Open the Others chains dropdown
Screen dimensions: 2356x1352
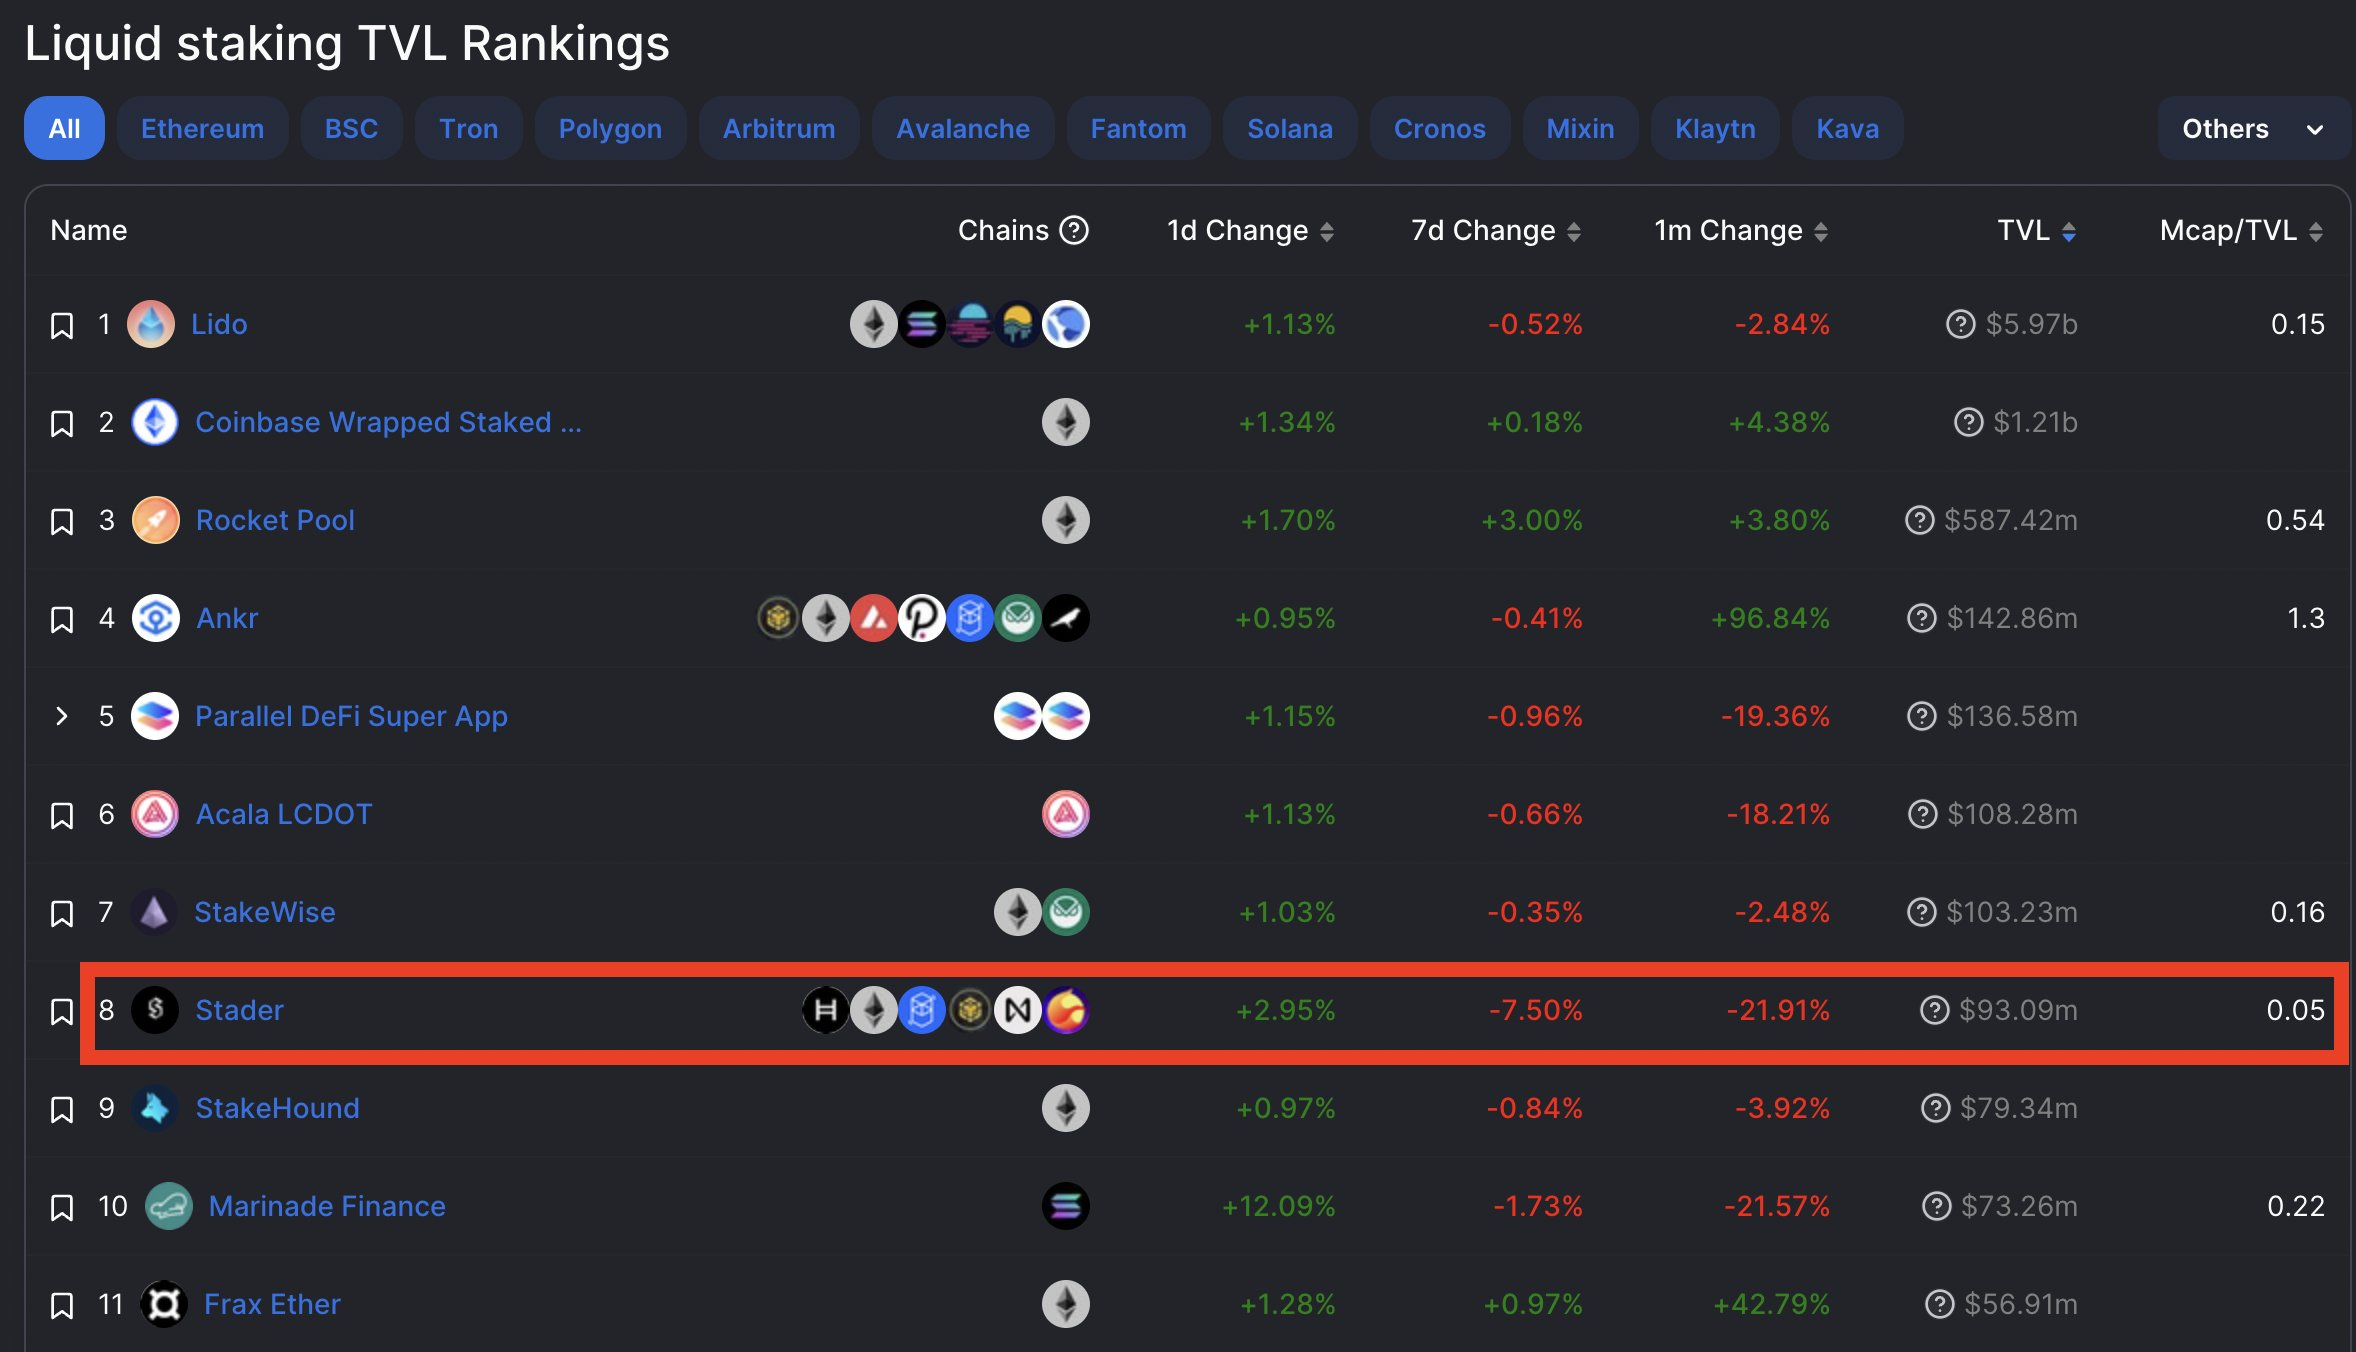coord(2252,129)
